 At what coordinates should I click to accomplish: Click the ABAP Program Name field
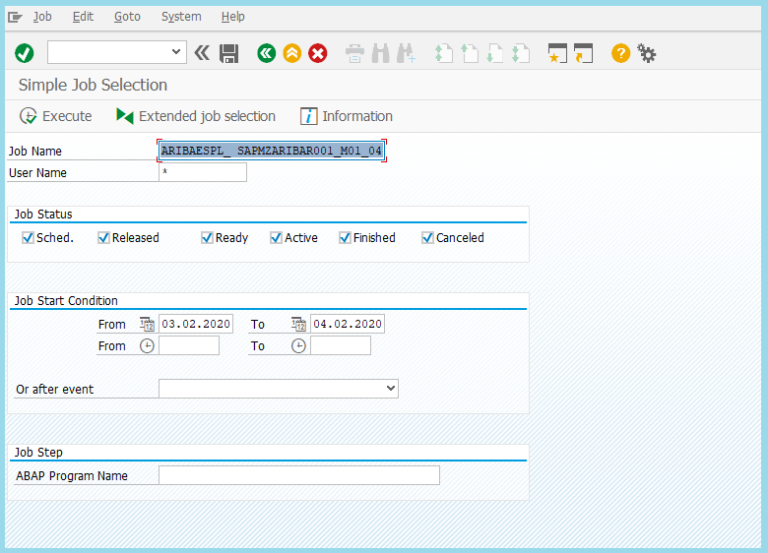(299, 475)
